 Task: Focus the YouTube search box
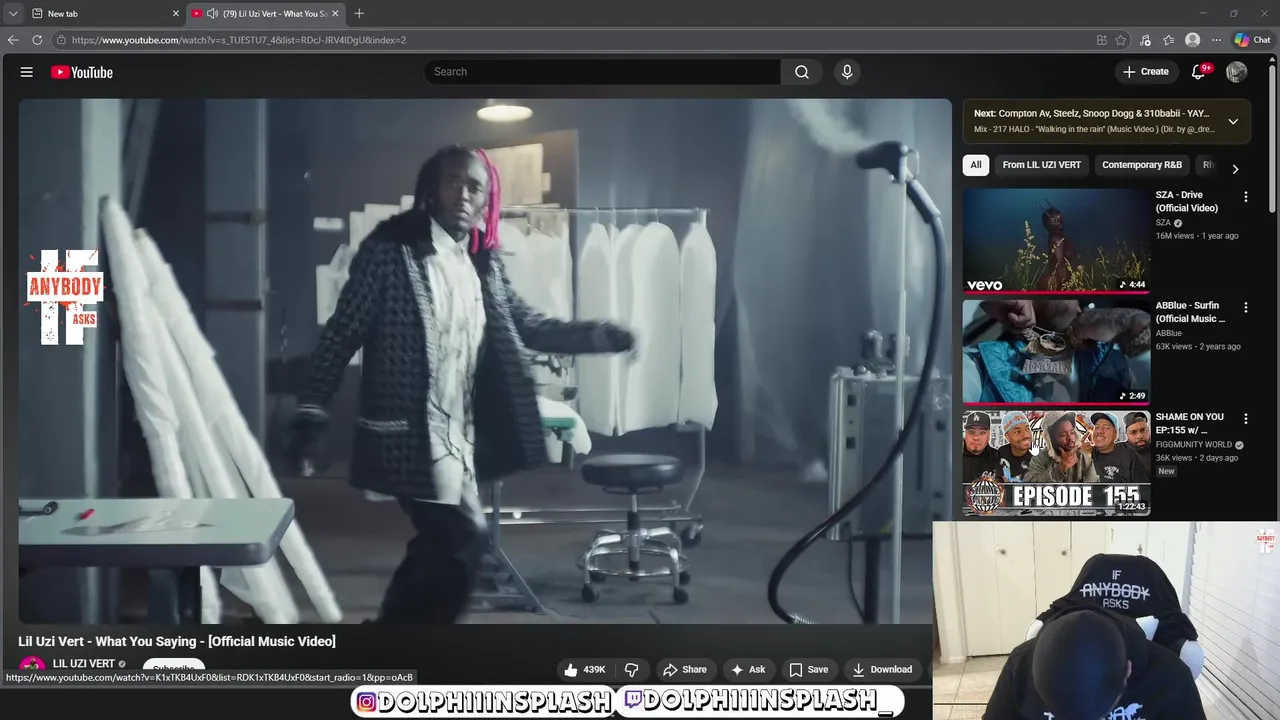(x=603, y=72)
